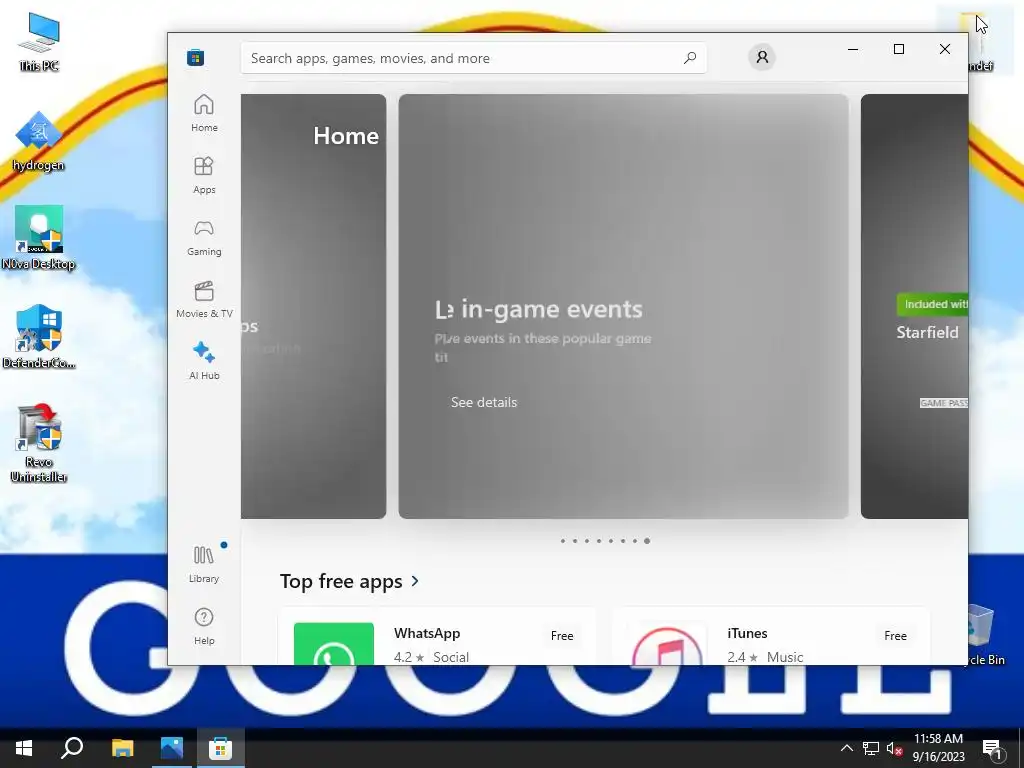The height and width of the screenshot is (768, 1024).
Task: Focus the Search apps, games, movies field
Action: click(x=473, y=58)
